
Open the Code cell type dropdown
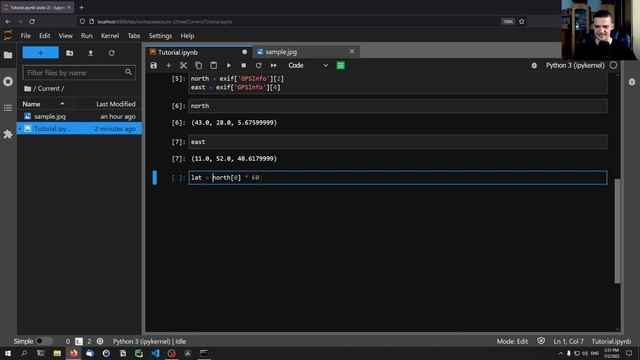pyautogui.click(x=308, y=65)
